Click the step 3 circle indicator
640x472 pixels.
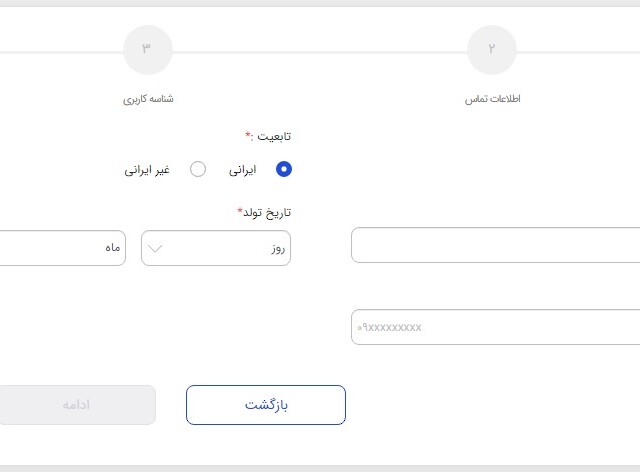(147, 50)
